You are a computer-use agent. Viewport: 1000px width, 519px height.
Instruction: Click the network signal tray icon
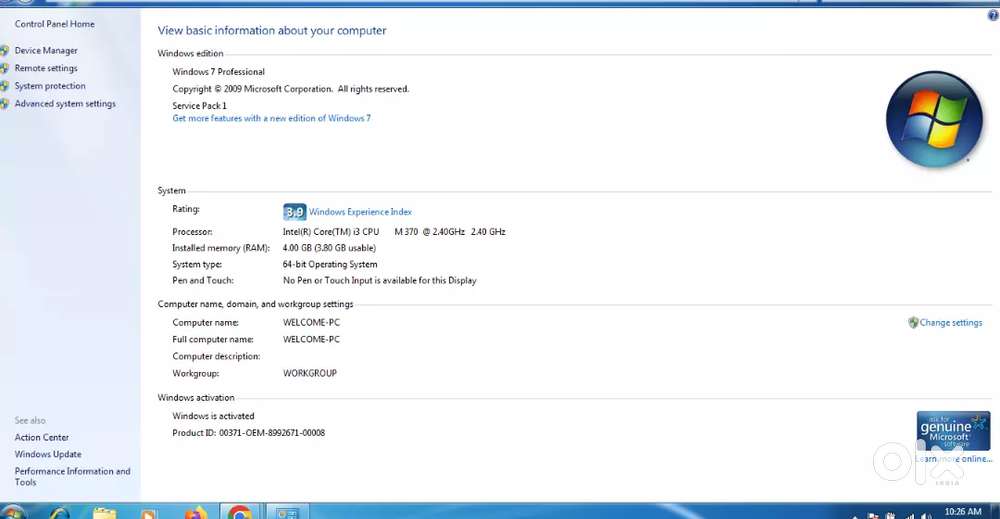click(908, 515)
